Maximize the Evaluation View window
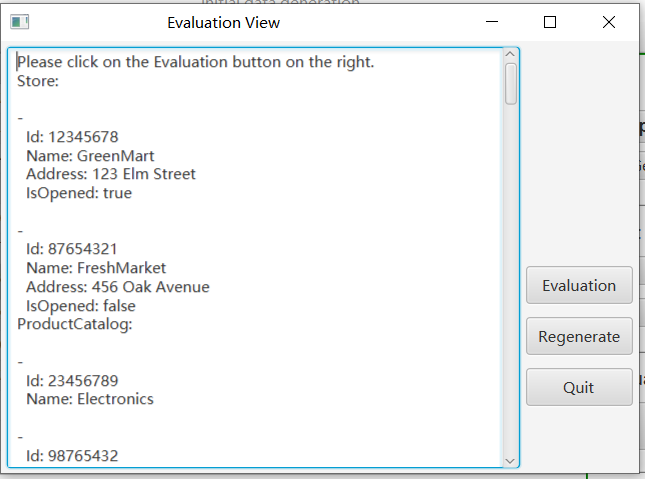 point(550,22)
